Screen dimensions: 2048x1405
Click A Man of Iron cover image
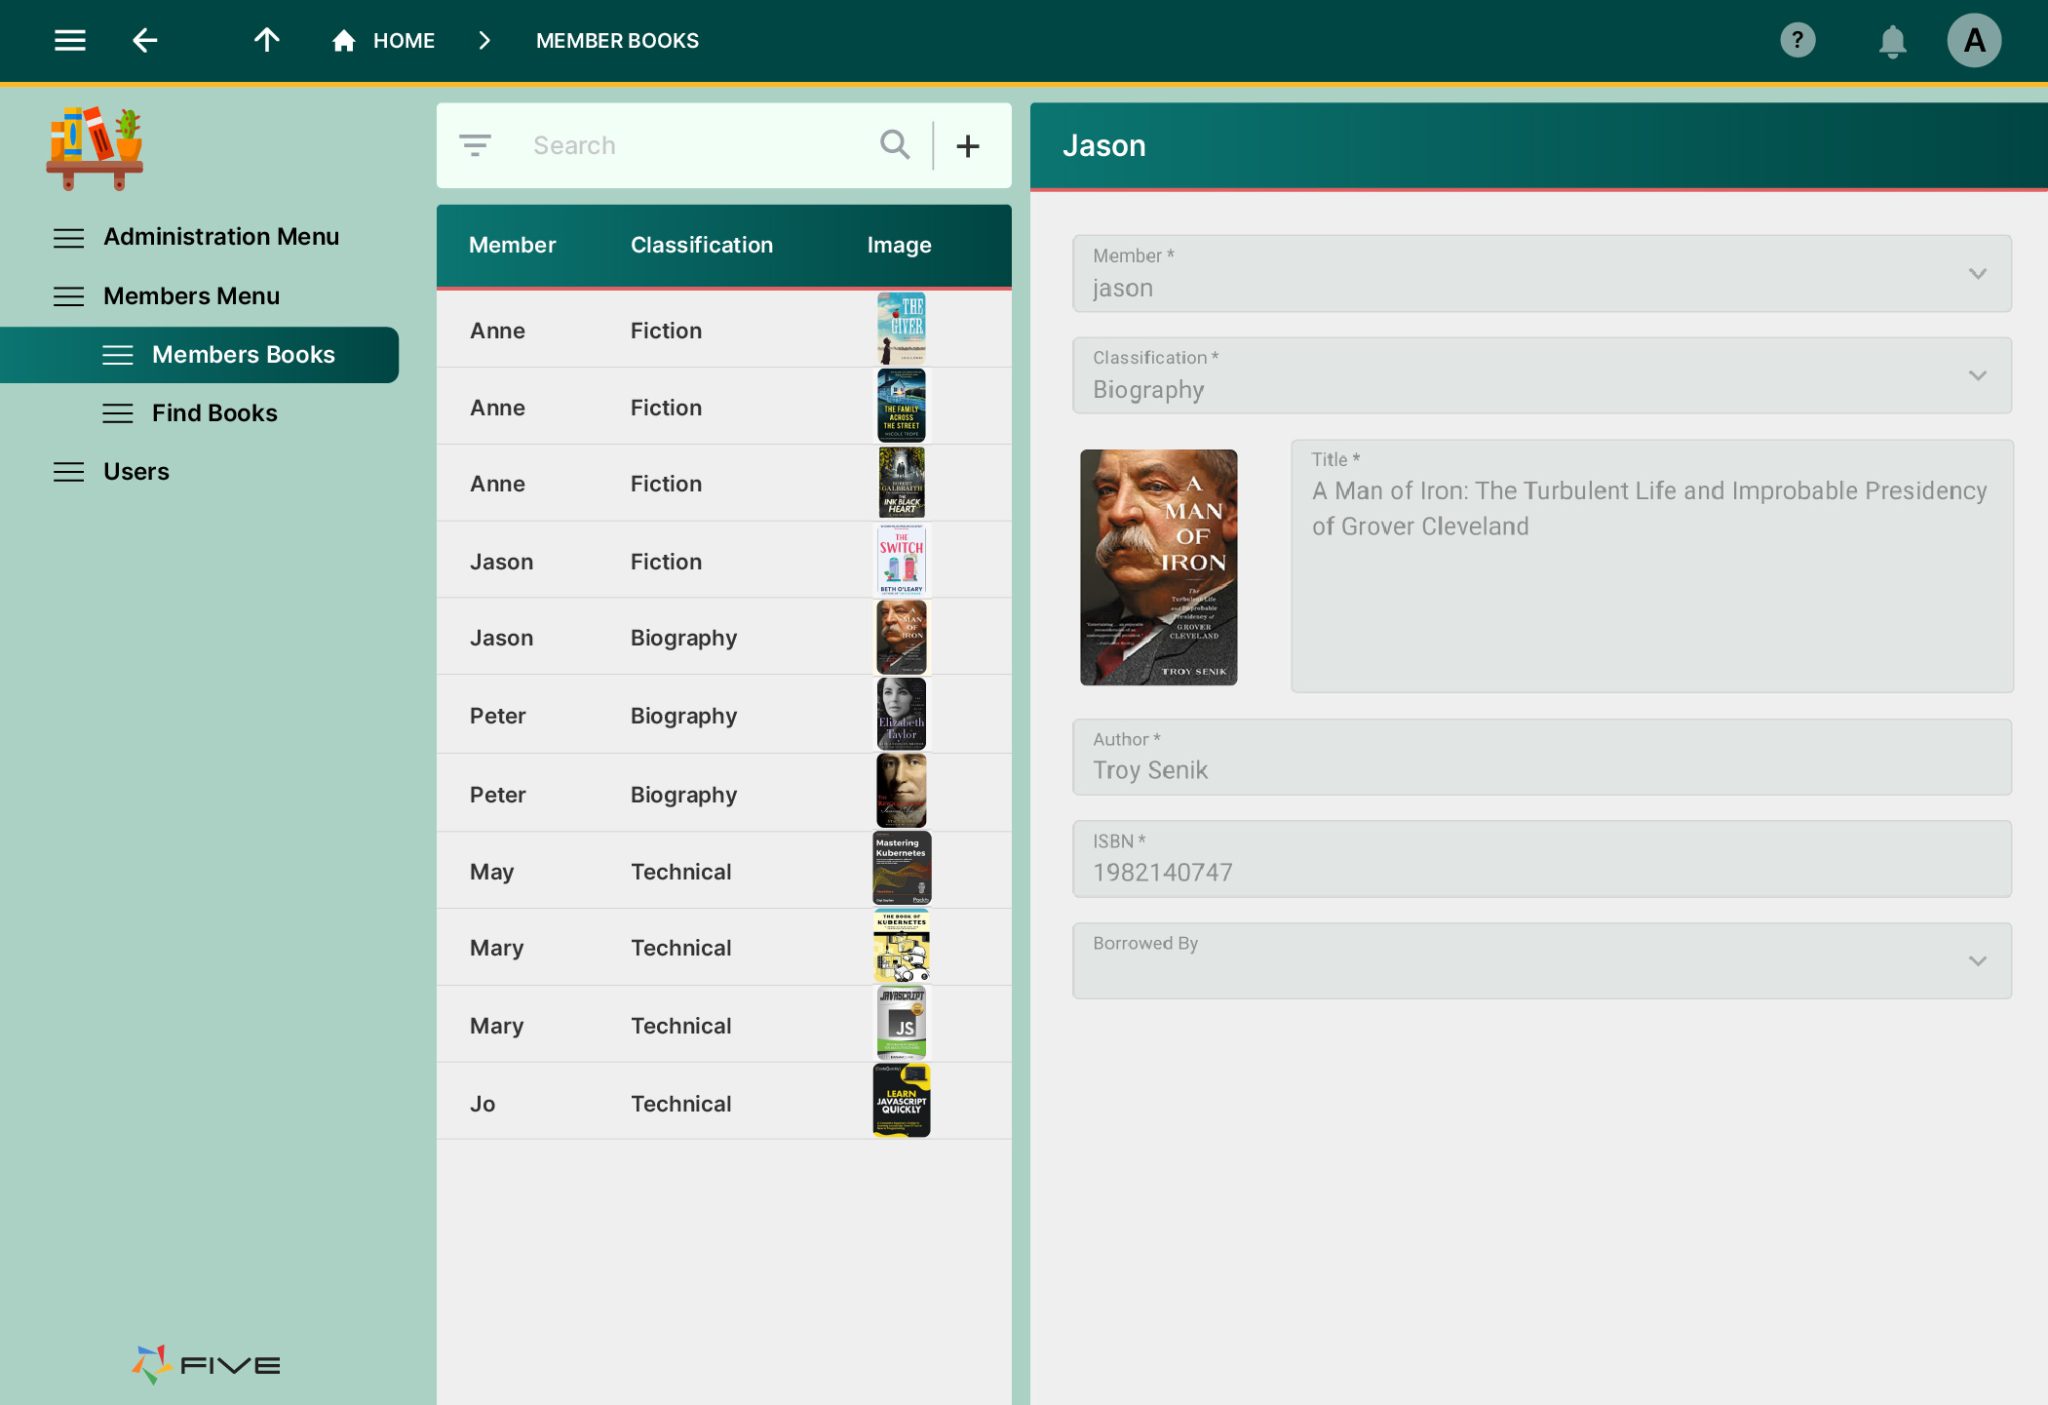1158,567
